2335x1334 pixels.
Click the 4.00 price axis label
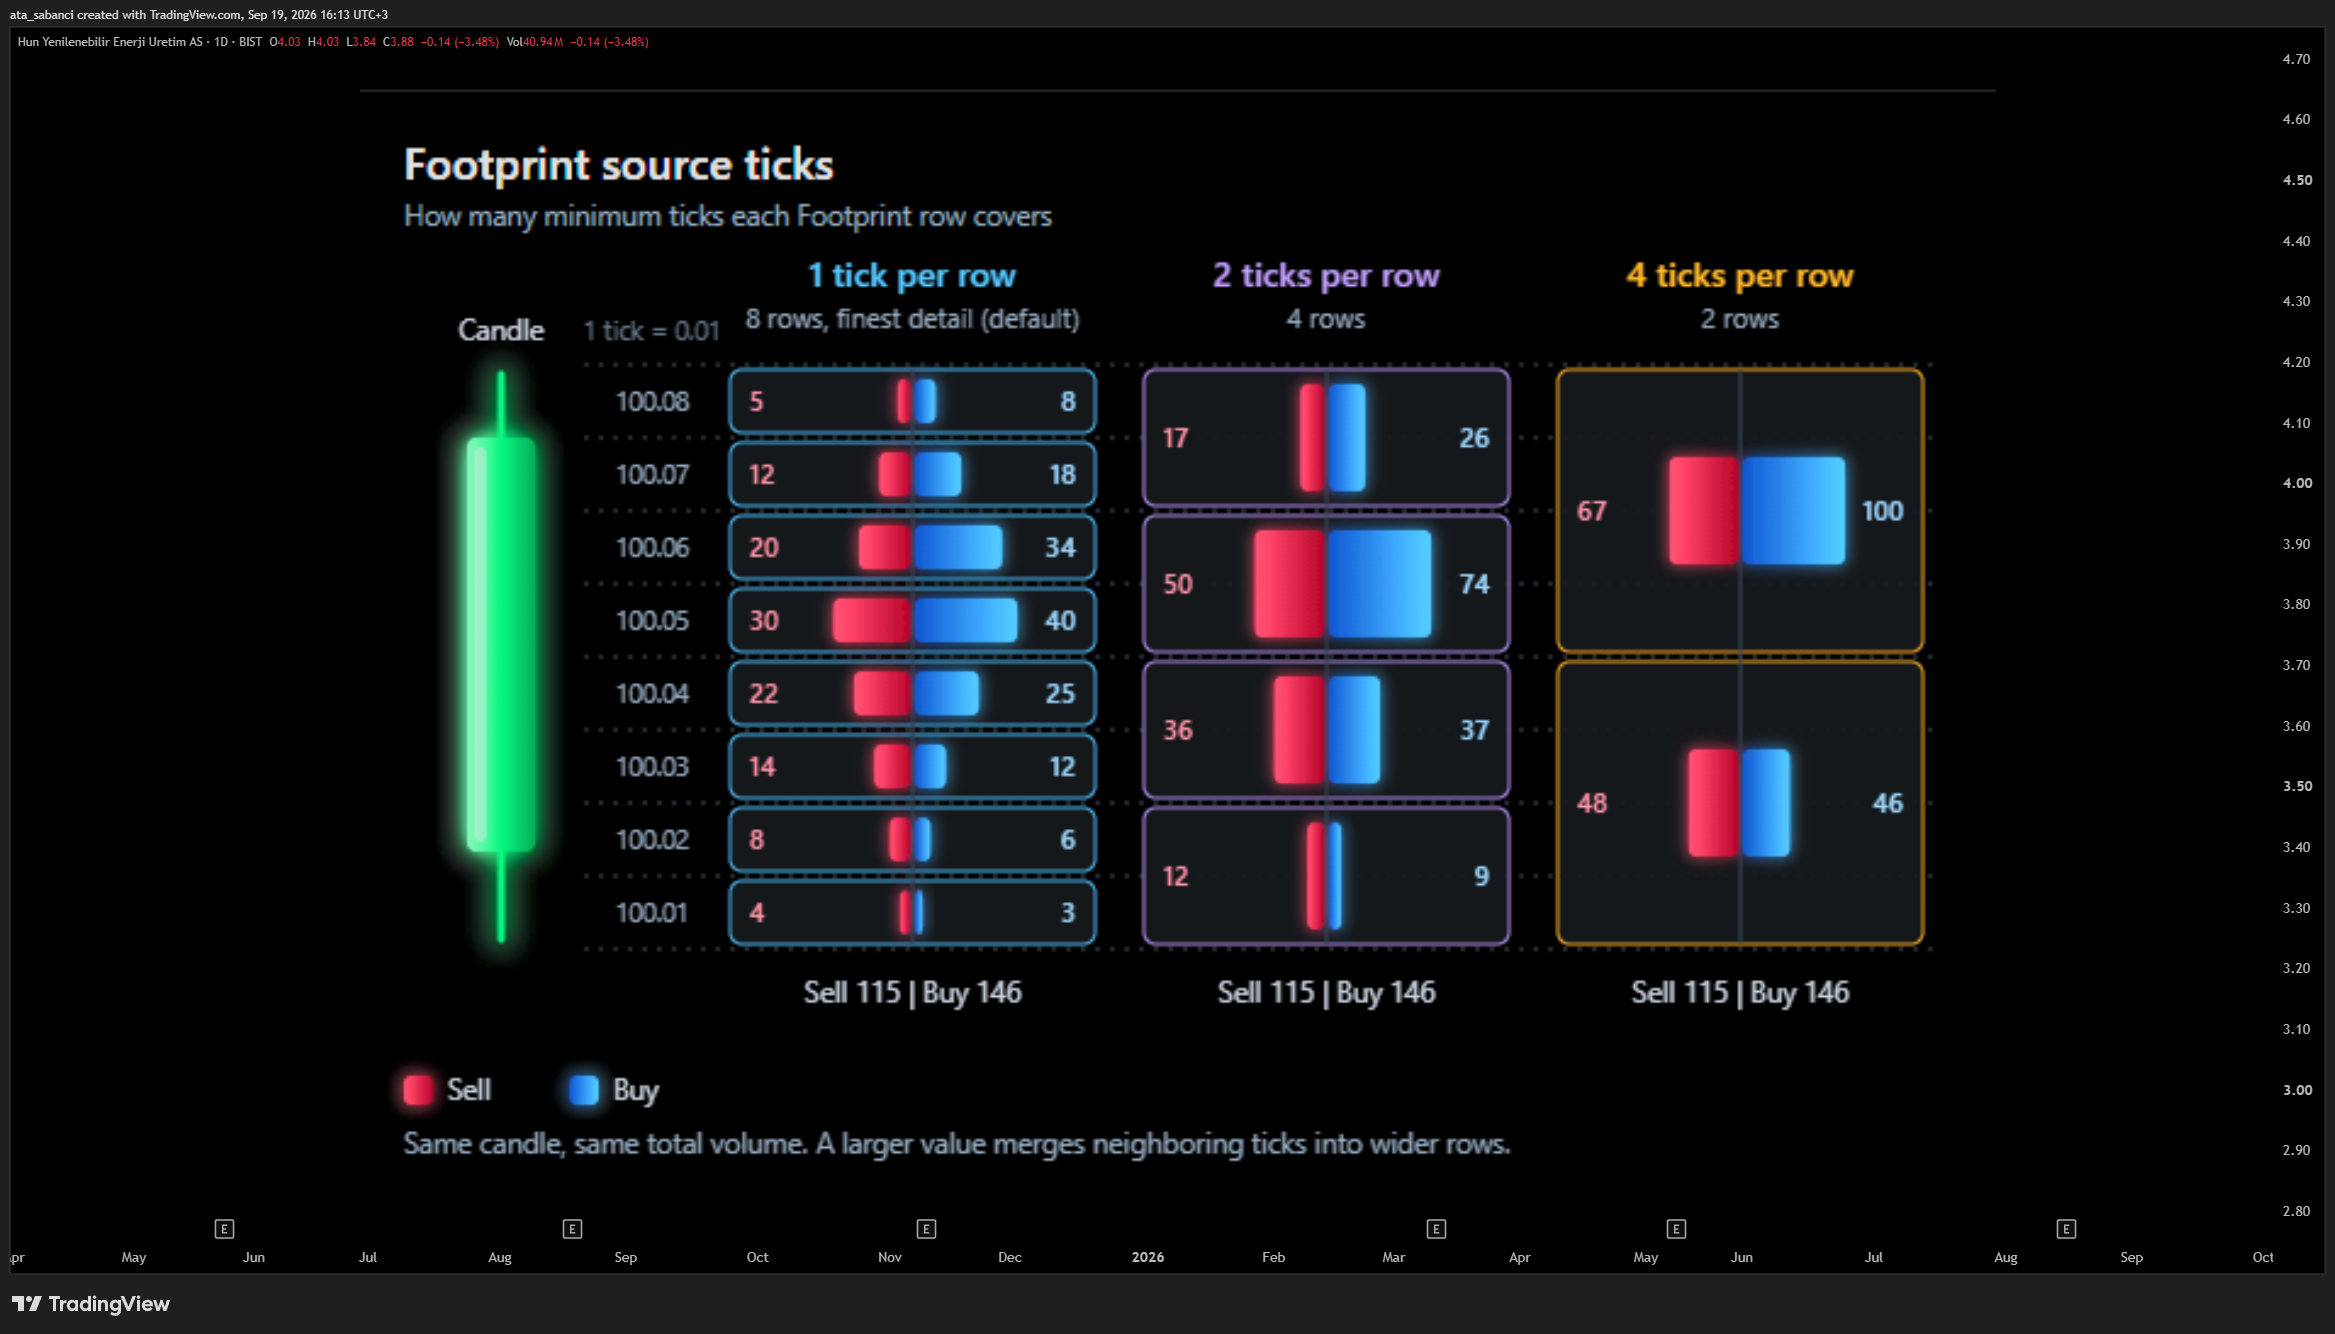(x=2297, y=483)
